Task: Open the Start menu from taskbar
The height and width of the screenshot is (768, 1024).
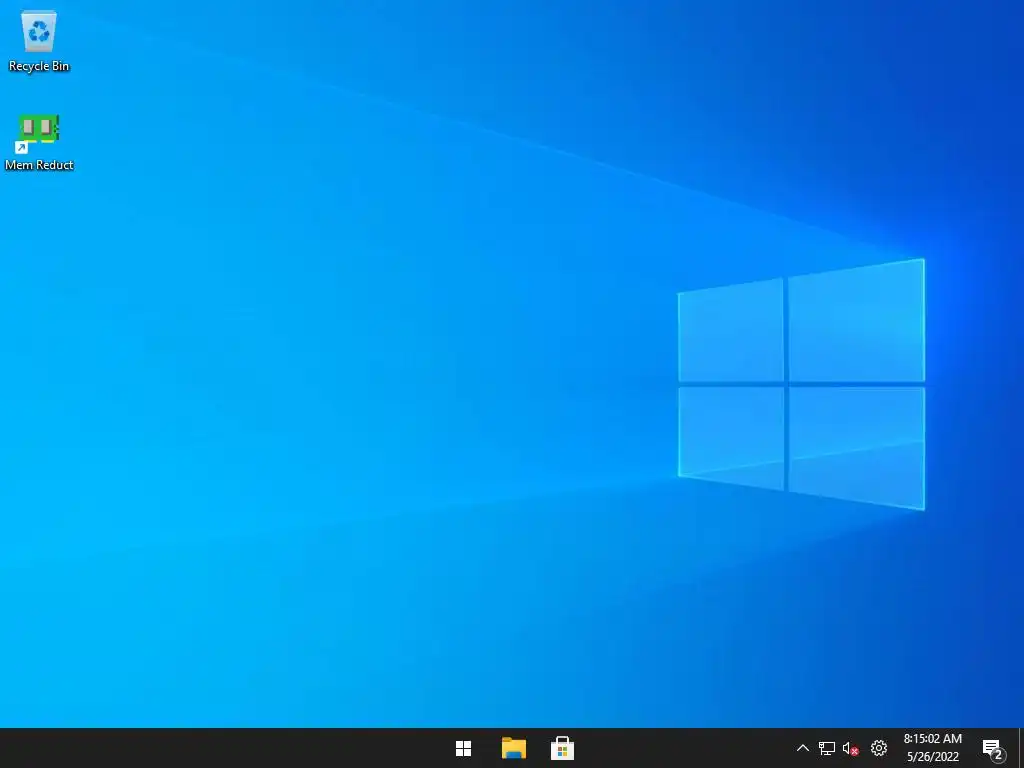Action: tap(464, 748)
